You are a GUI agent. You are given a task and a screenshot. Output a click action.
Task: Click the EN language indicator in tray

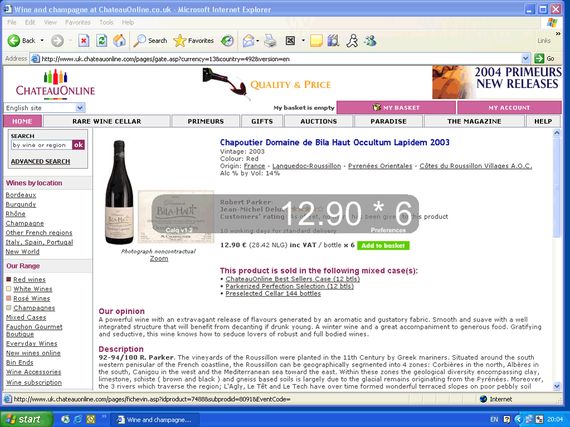[494, 419]
